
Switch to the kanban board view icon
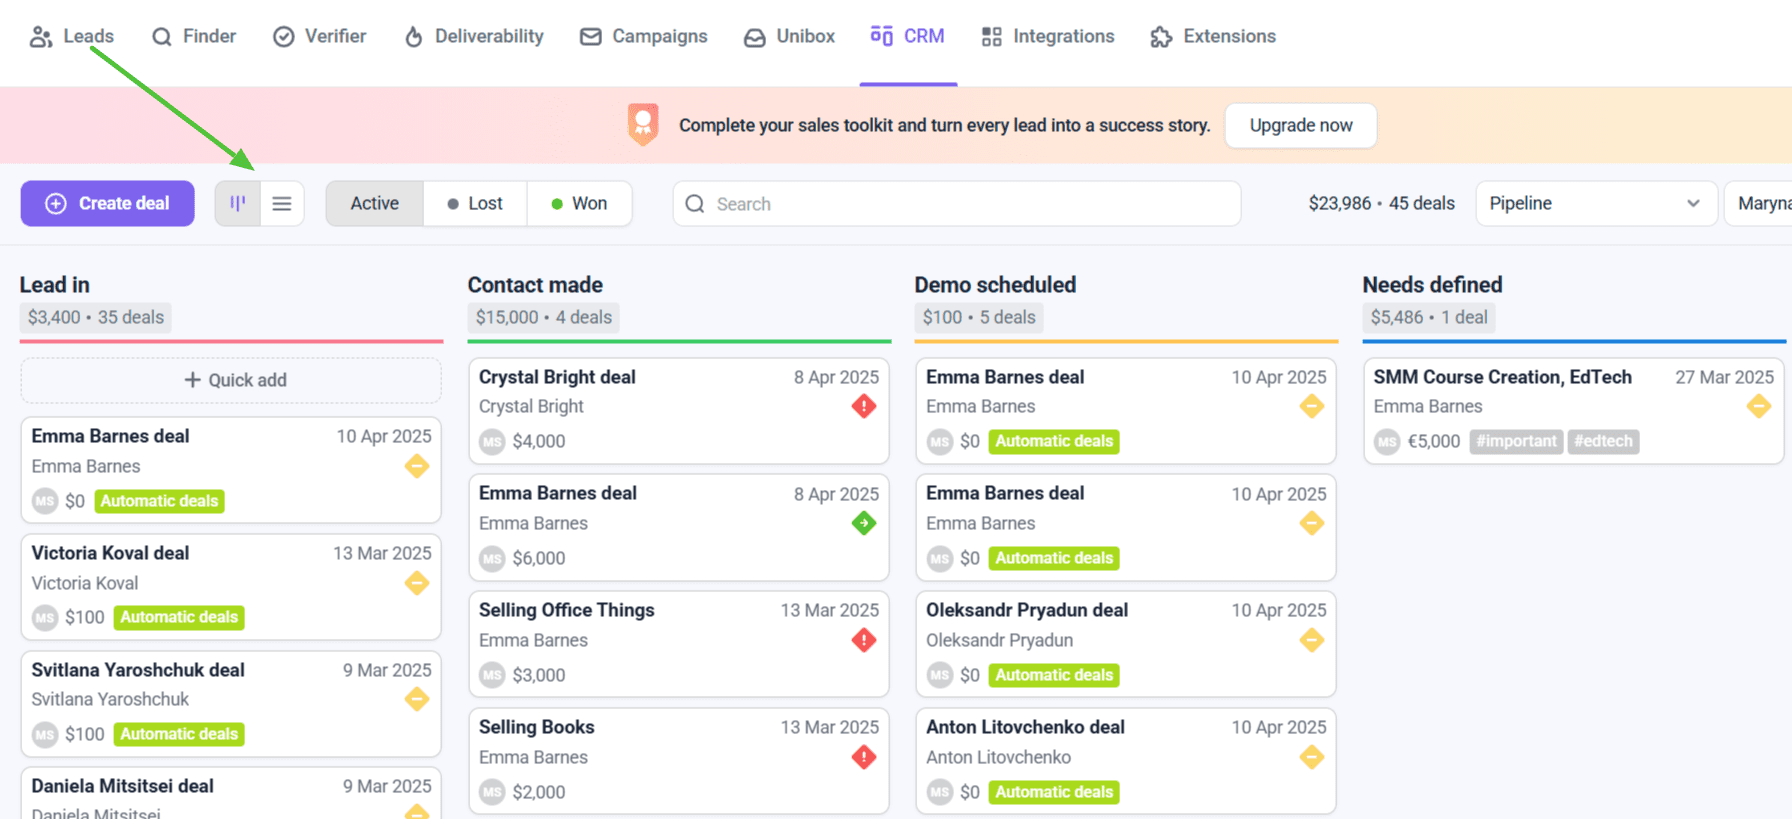coord(238,204)
